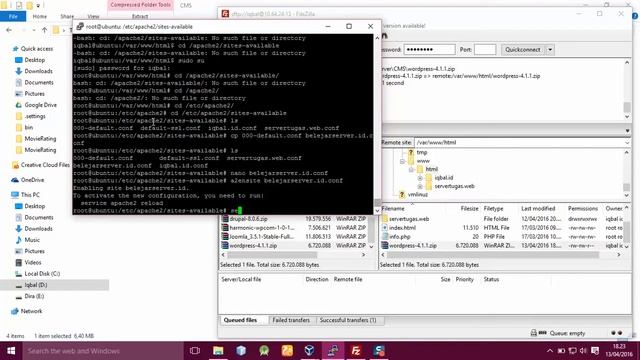The width and height of the screenshot is (640, 360).
Task: Open Quickconnect history dropdown arrow
Action: coord(550,49)
